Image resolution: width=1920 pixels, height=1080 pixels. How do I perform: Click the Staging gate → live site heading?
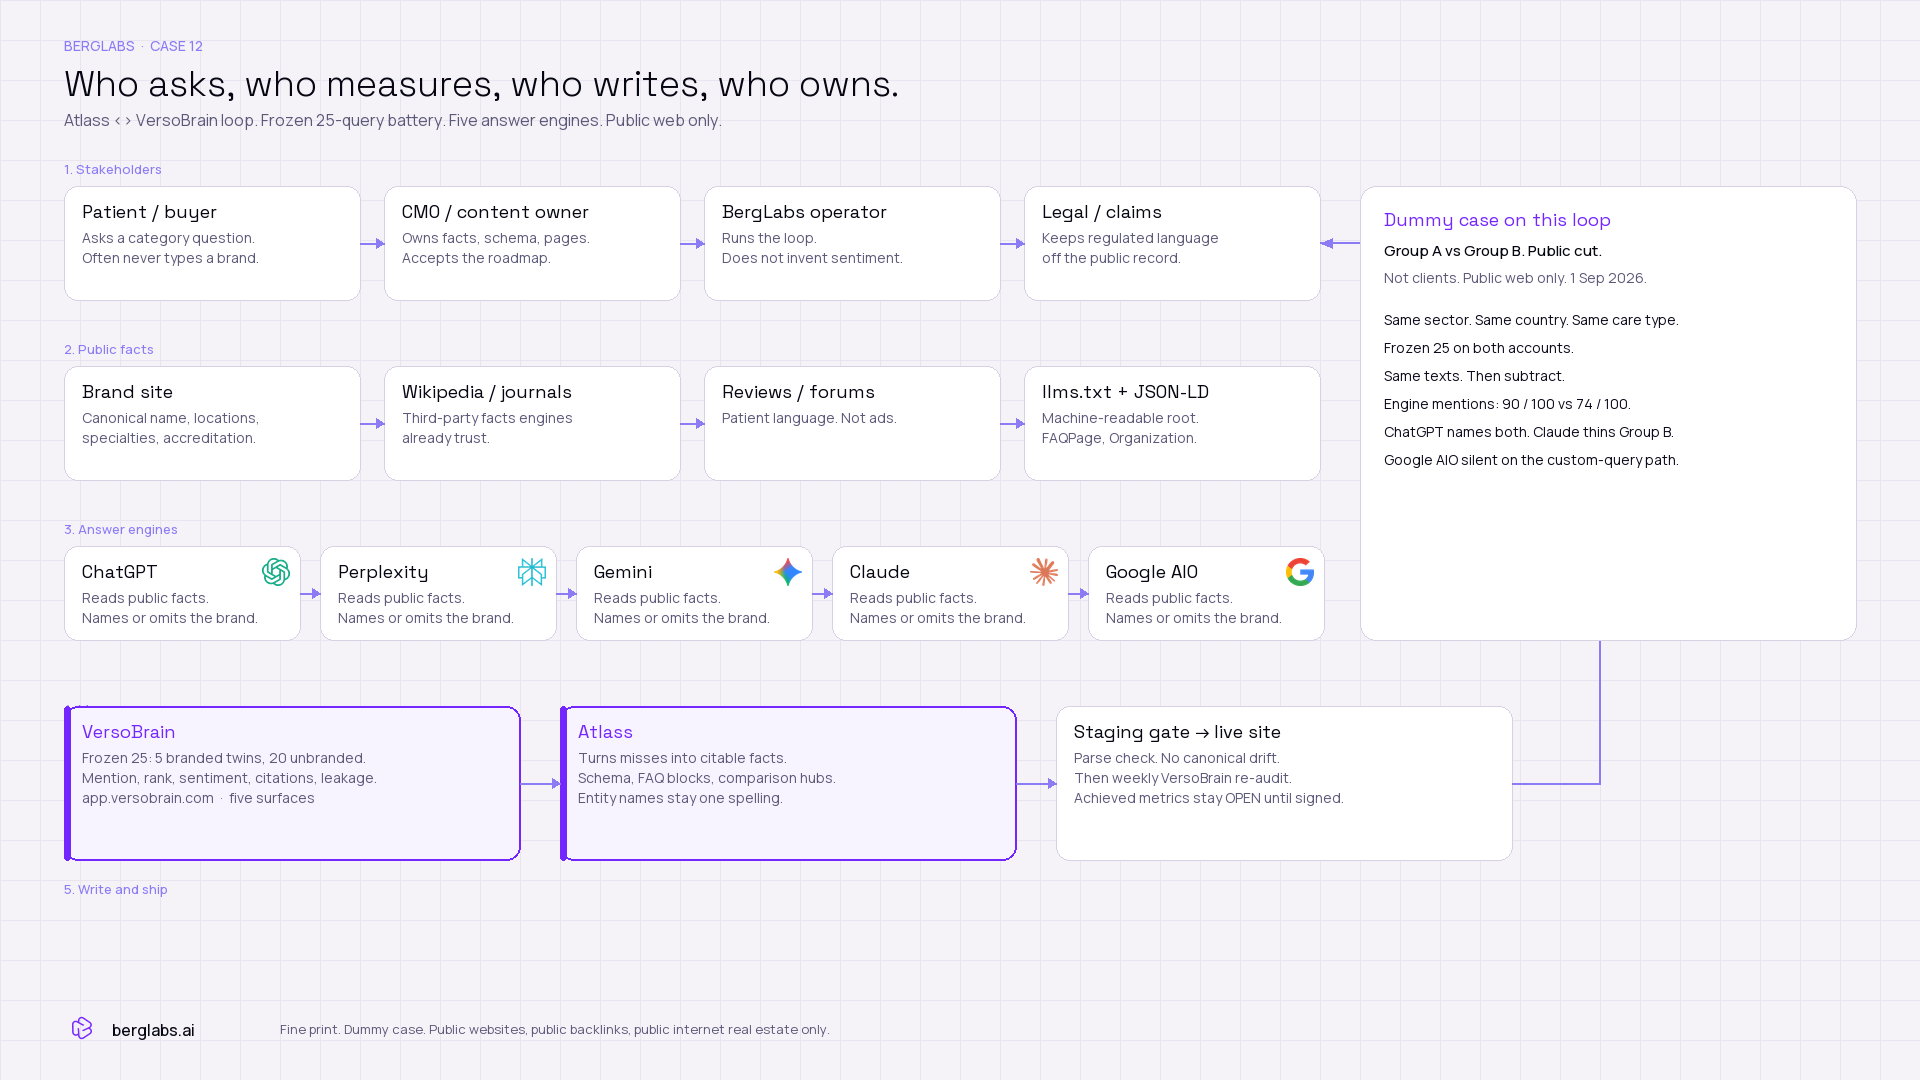[x=1177, y=732]
